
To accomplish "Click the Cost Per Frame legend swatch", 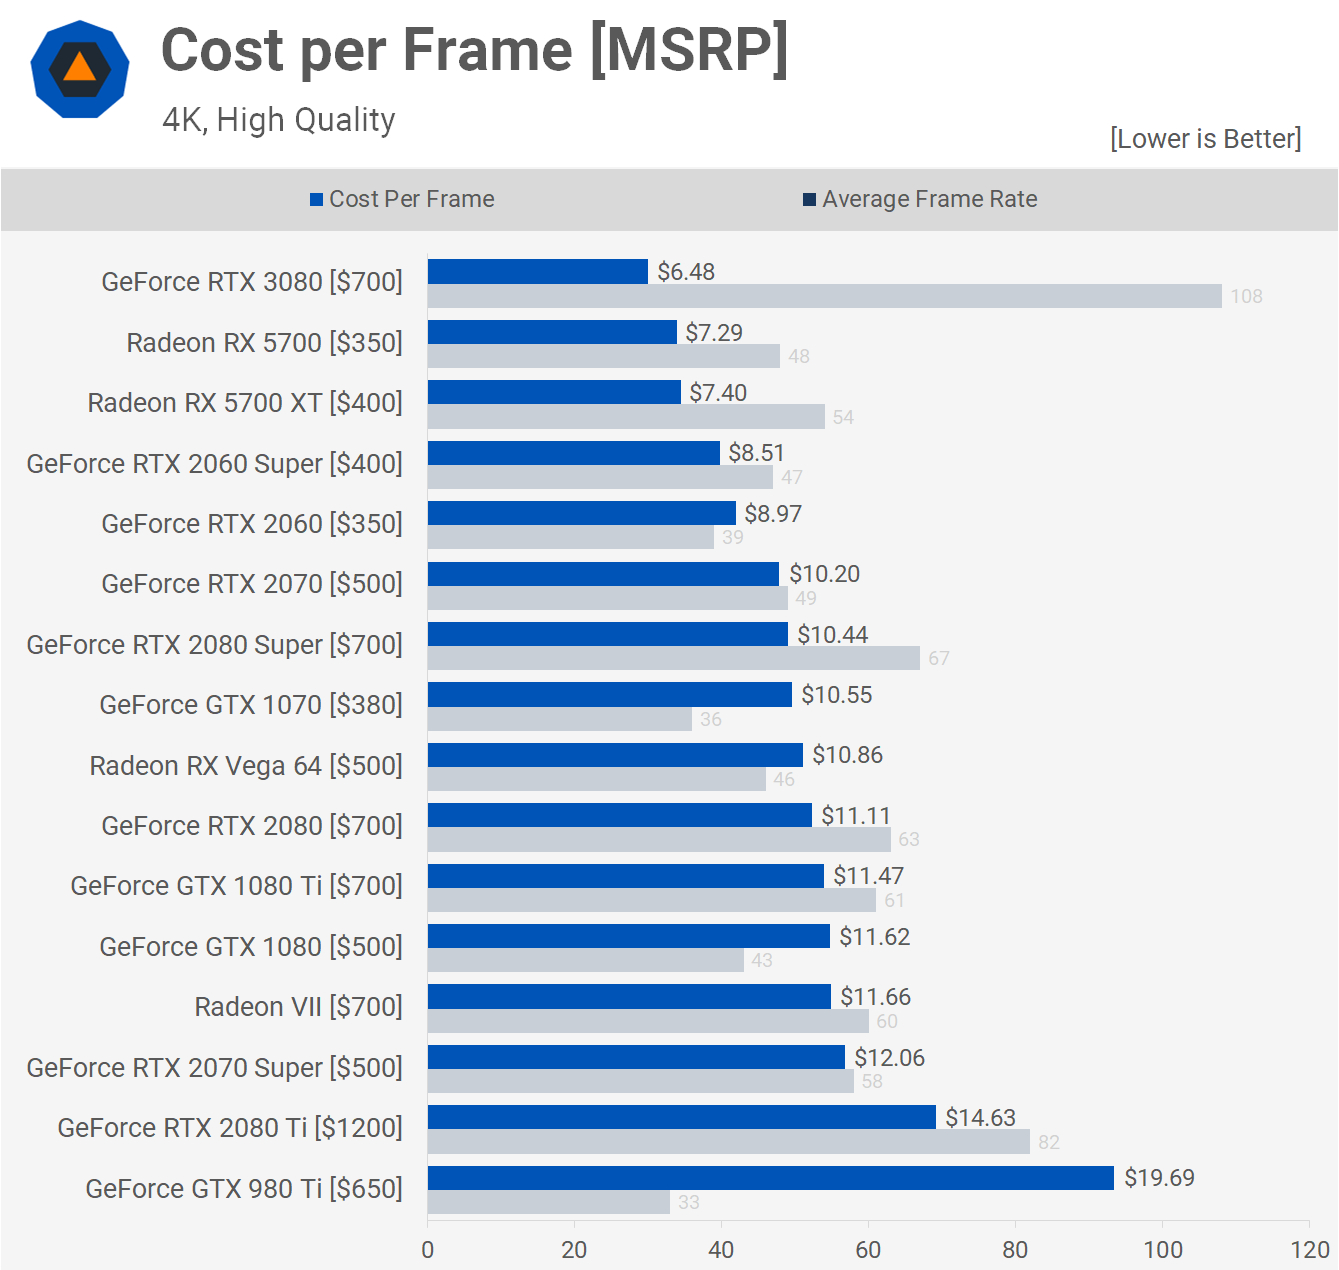I will pyautogui.click(x=316, y=200).
